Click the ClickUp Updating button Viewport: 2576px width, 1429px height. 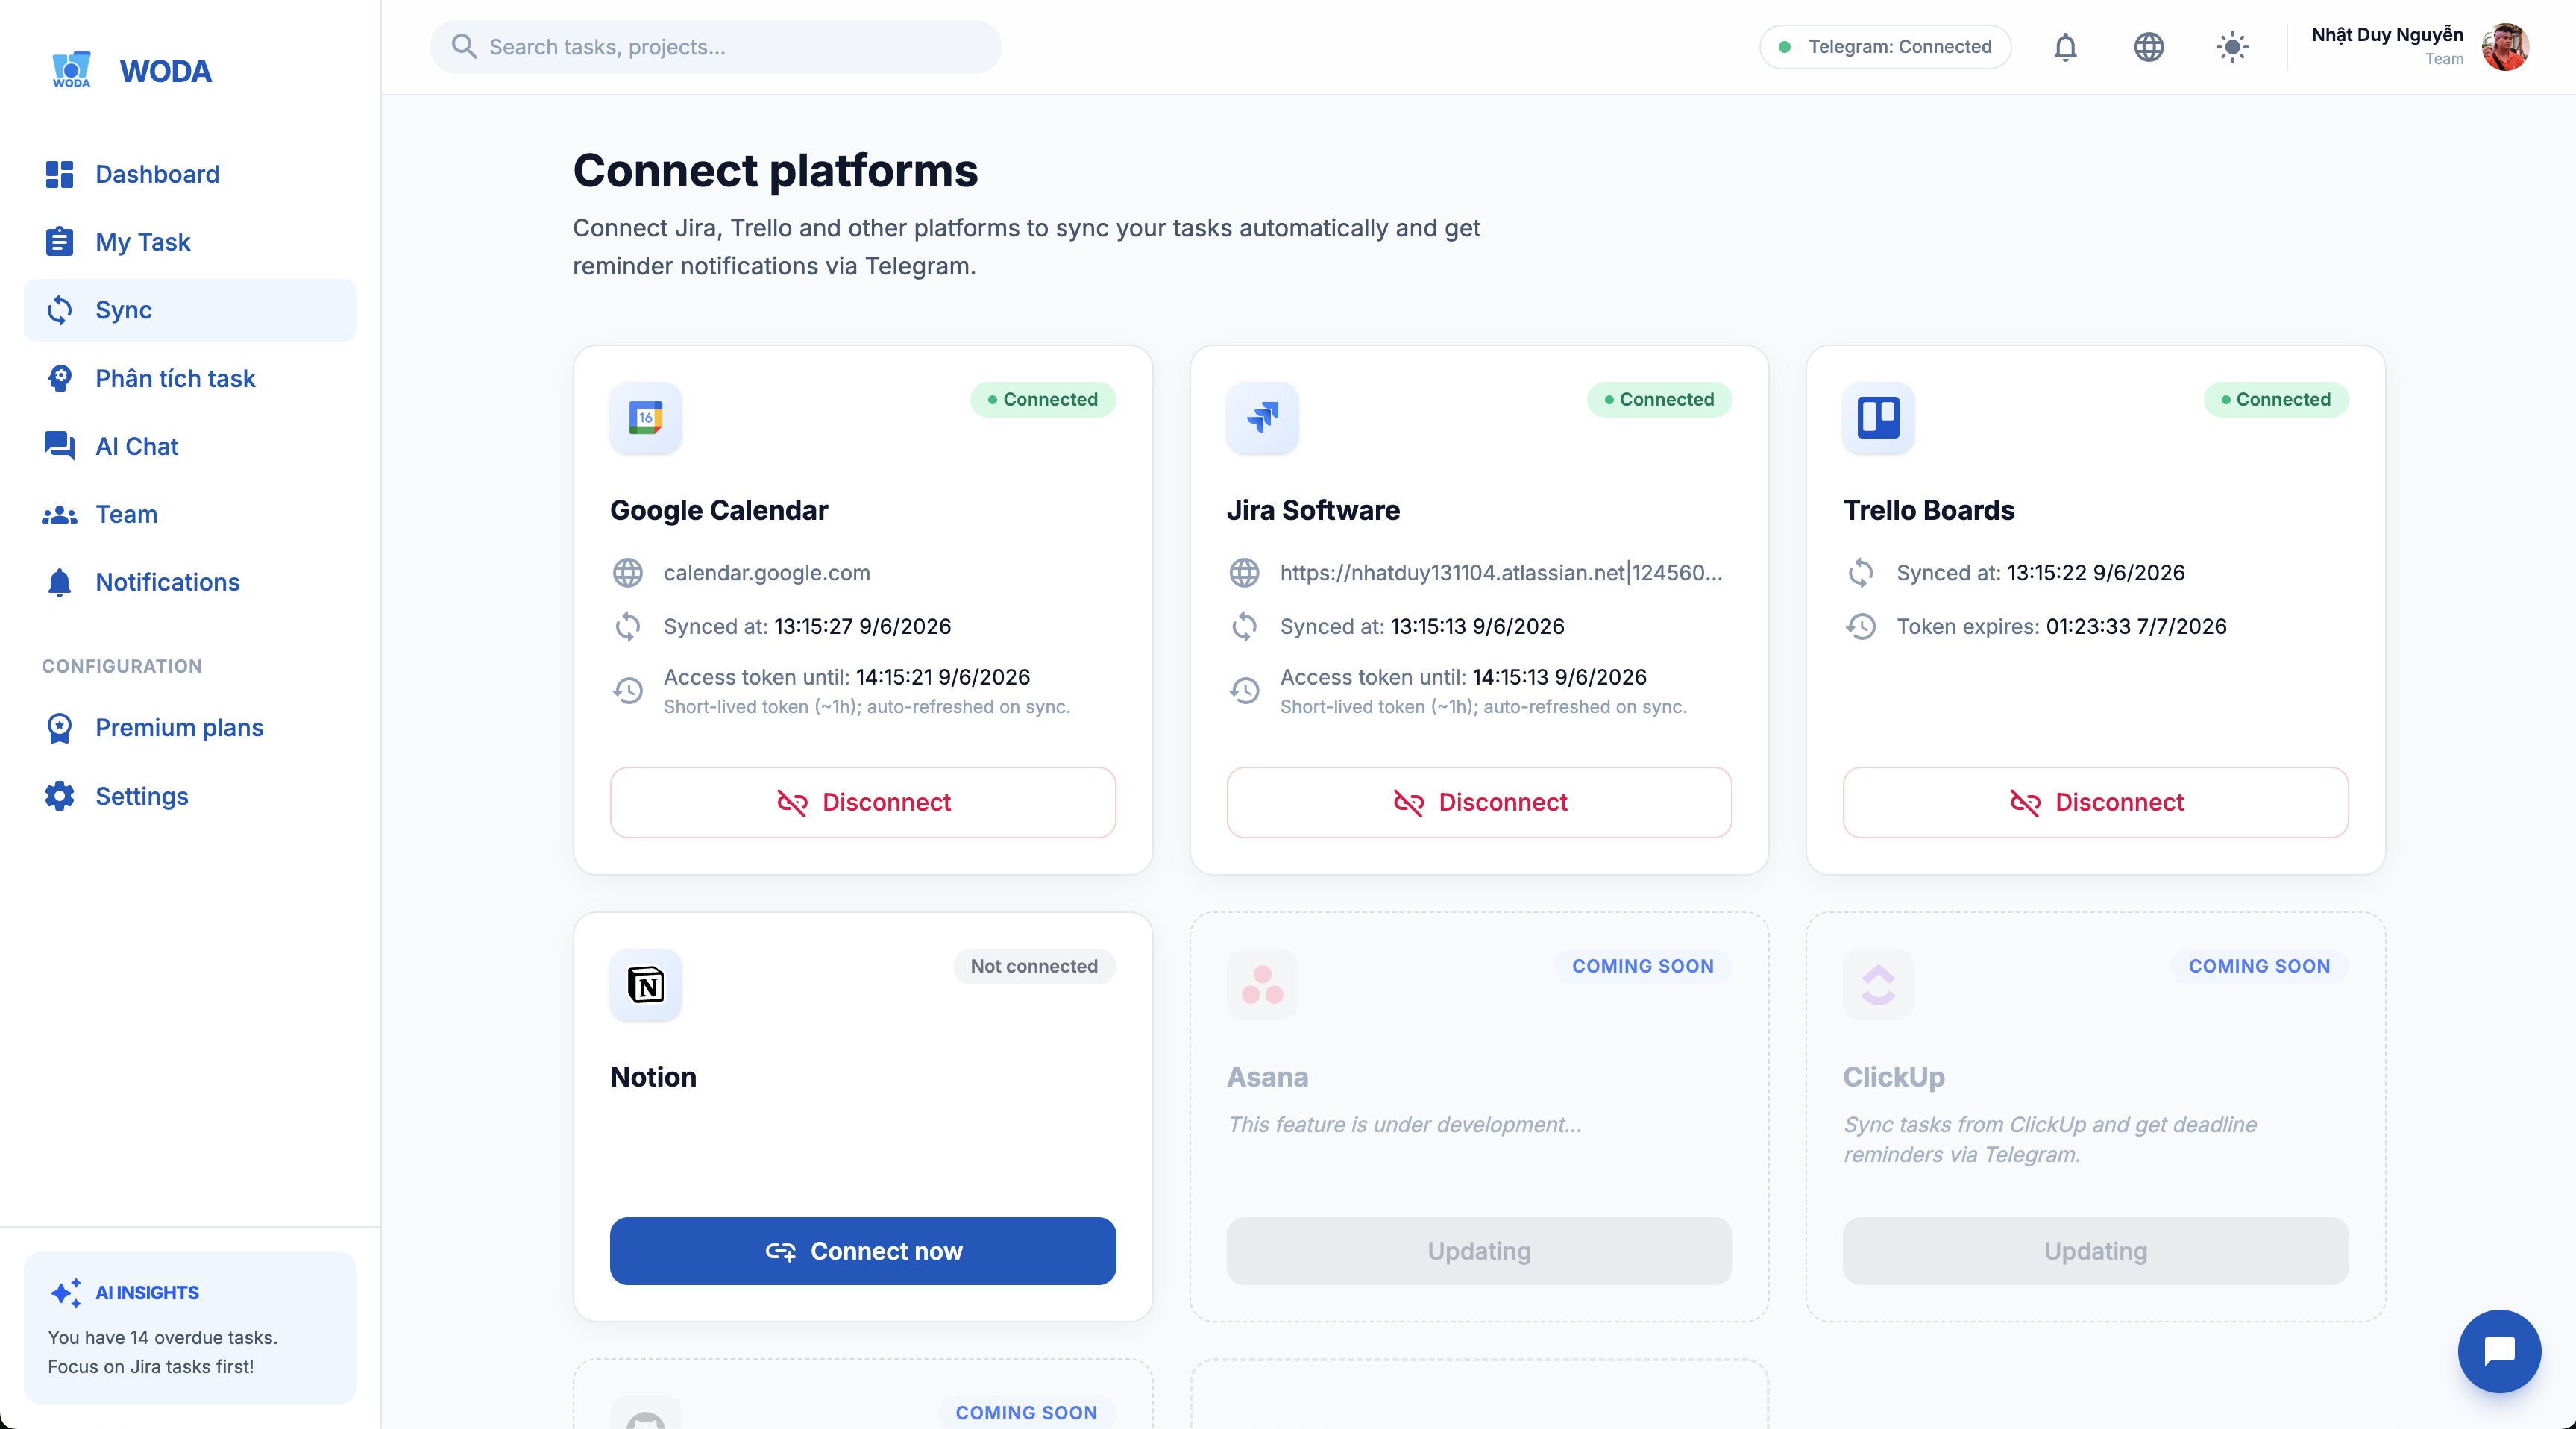[x=2095, y=1251]
